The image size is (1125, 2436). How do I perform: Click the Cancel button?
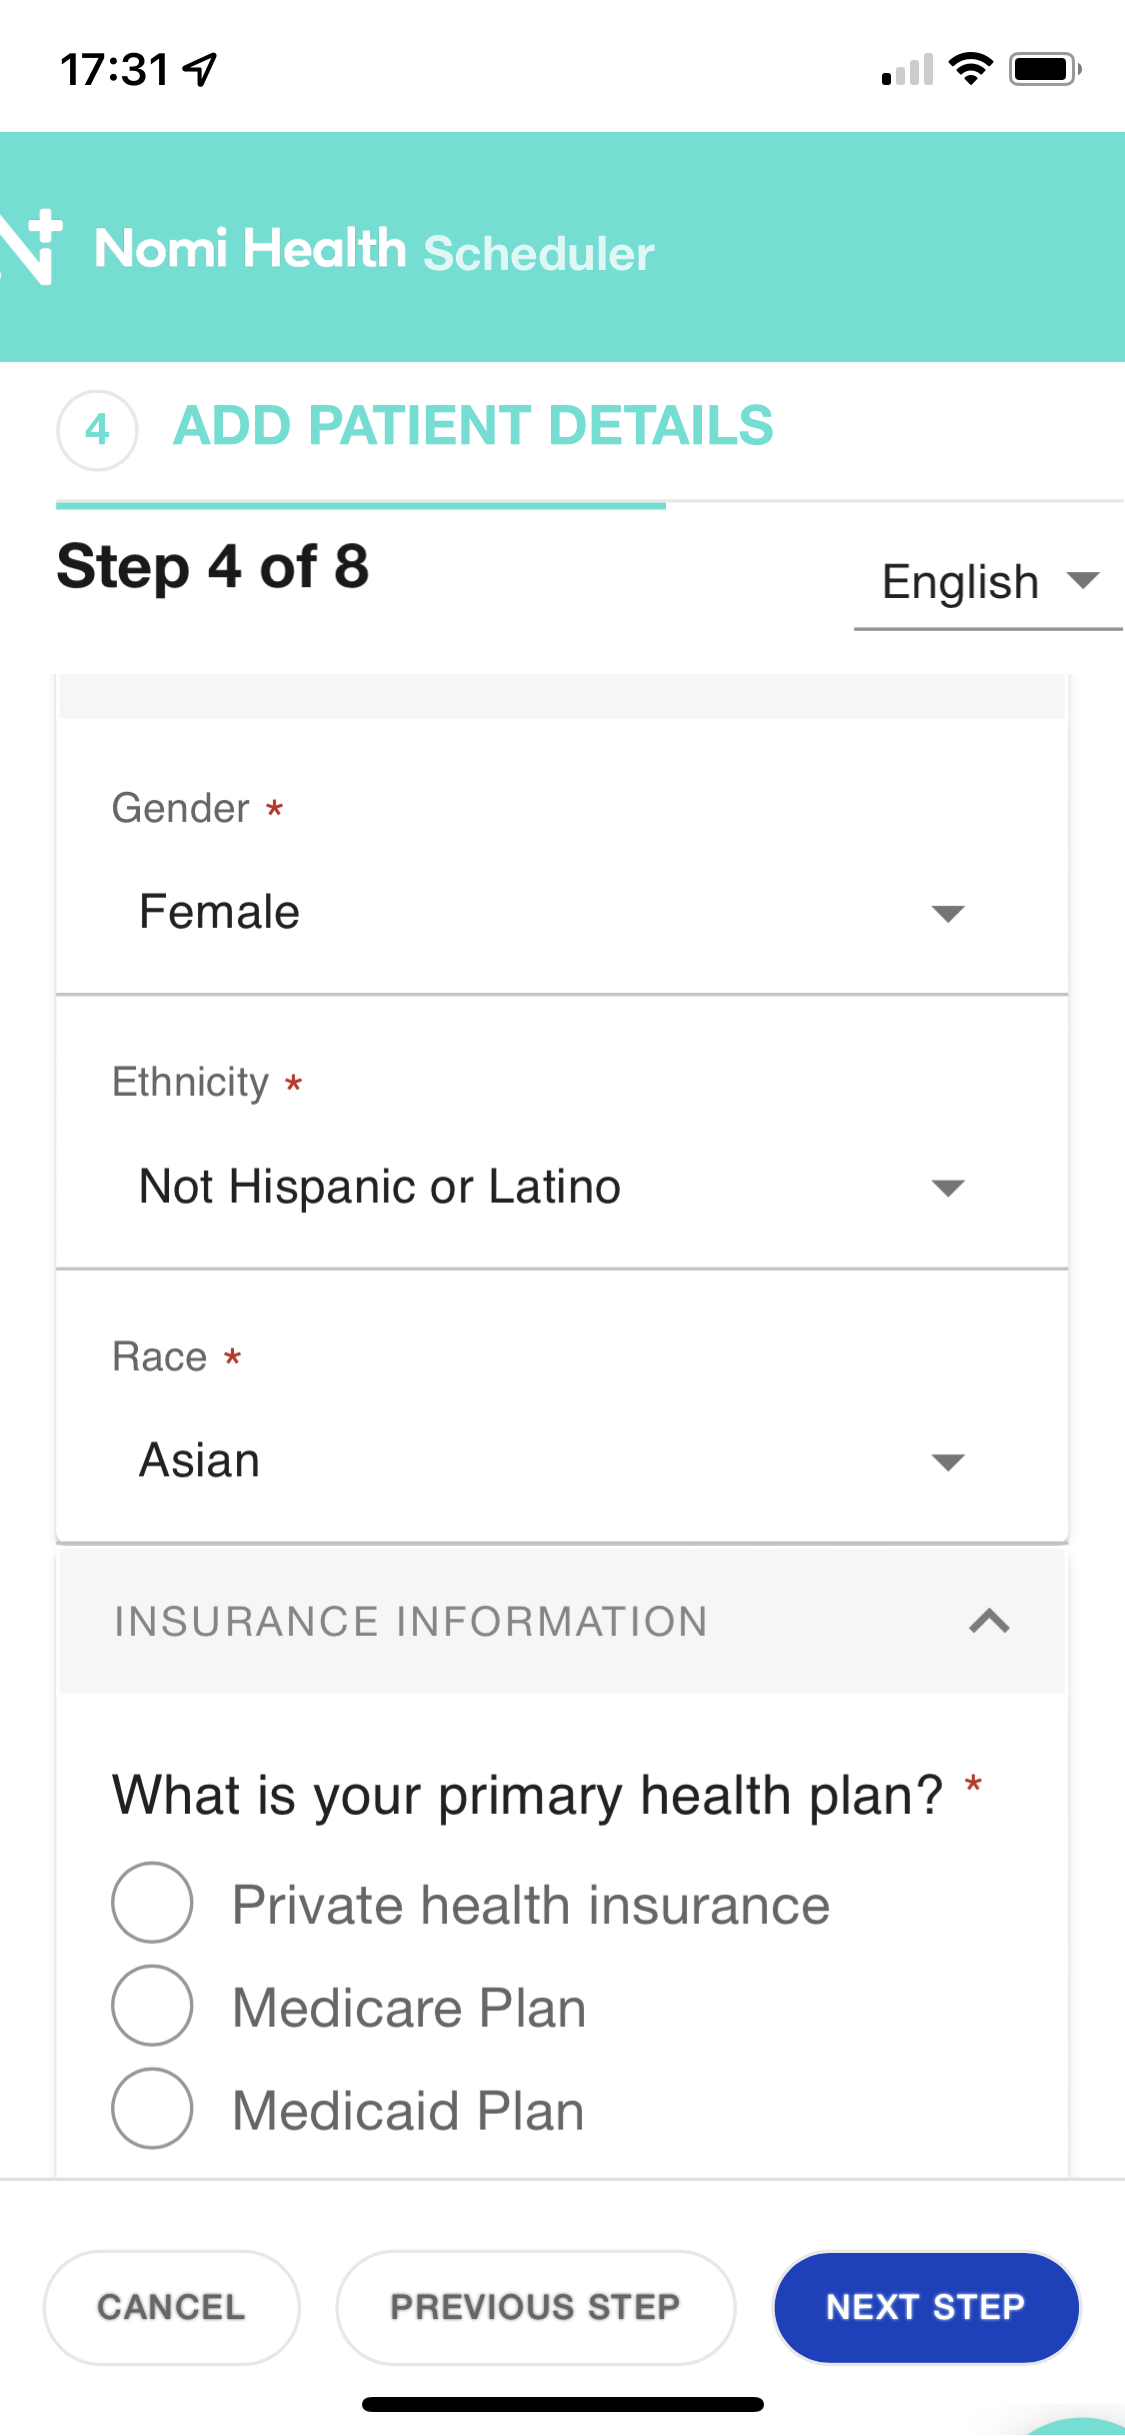171,2307
